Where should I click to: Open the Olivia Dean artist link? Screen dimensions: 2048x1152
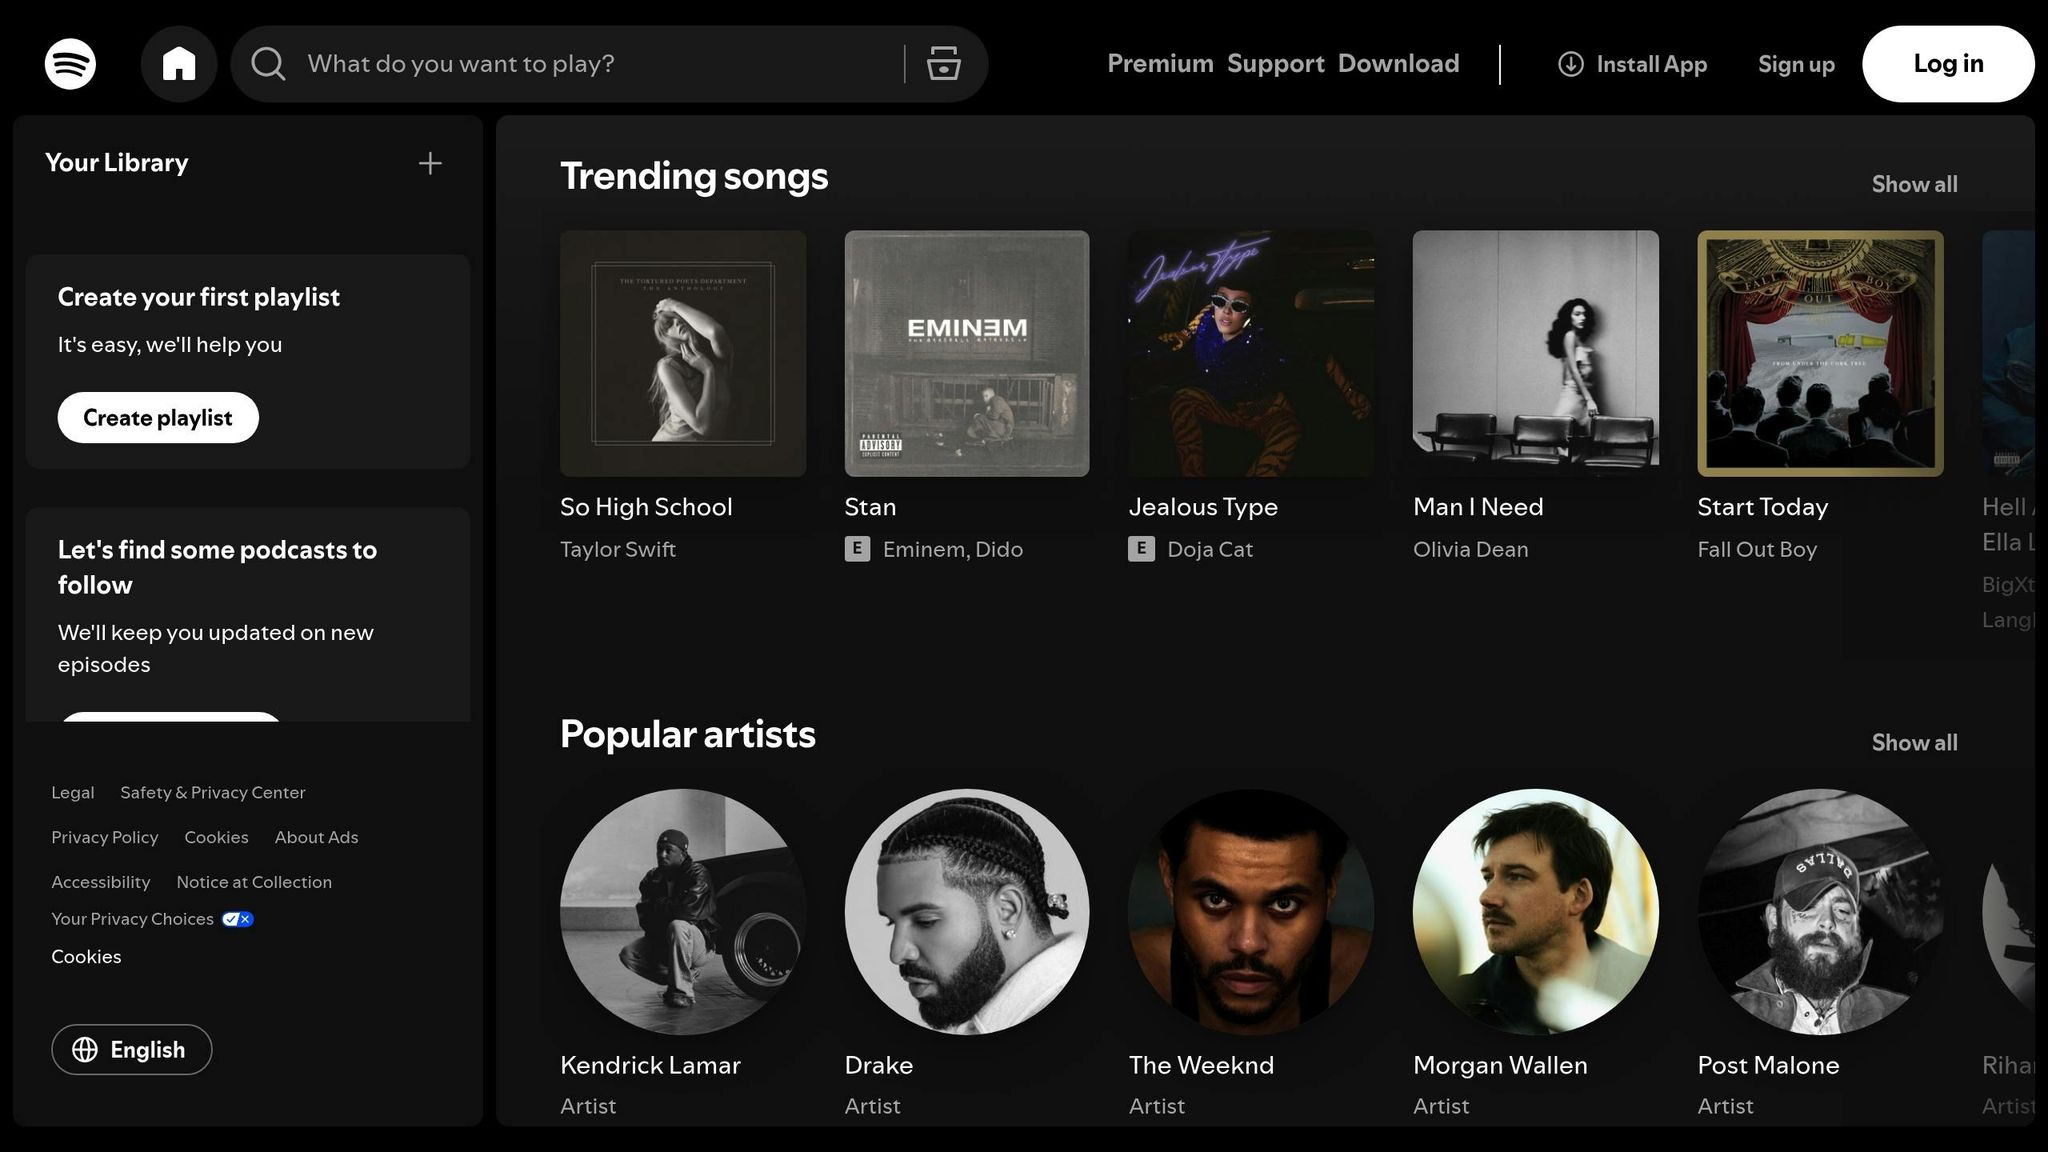pyautogui.click(x=1470, y=549)
